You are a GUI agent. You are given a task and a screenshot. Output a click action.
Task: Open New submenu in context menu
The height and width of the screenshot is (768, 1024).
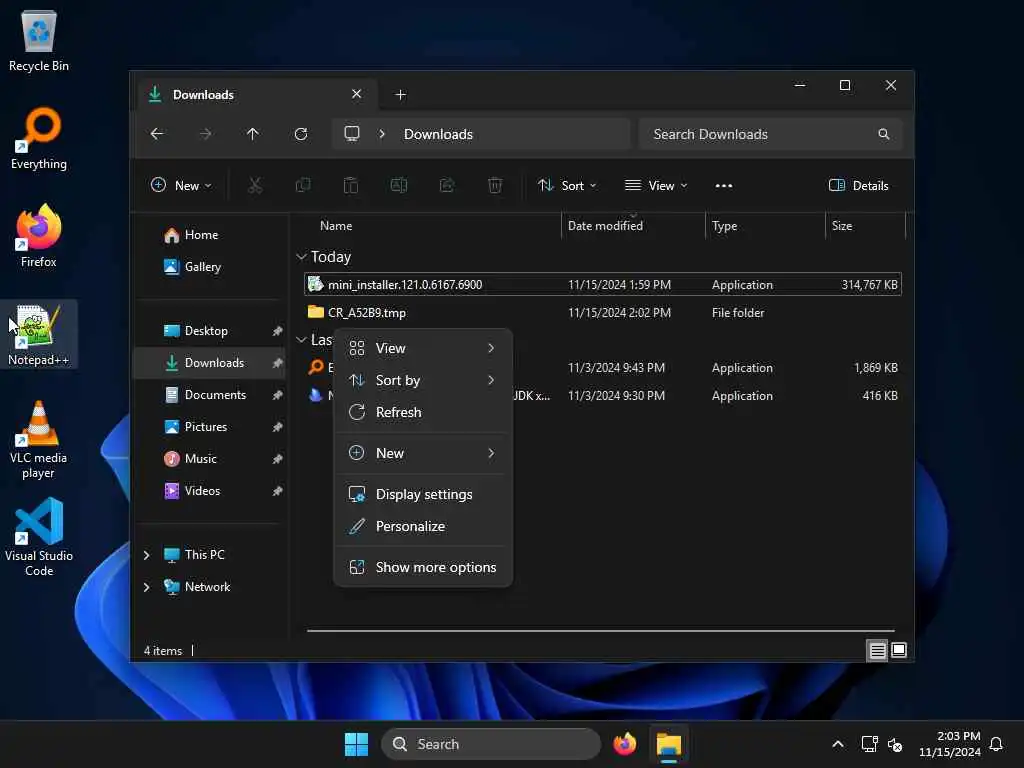coord(423,453)
